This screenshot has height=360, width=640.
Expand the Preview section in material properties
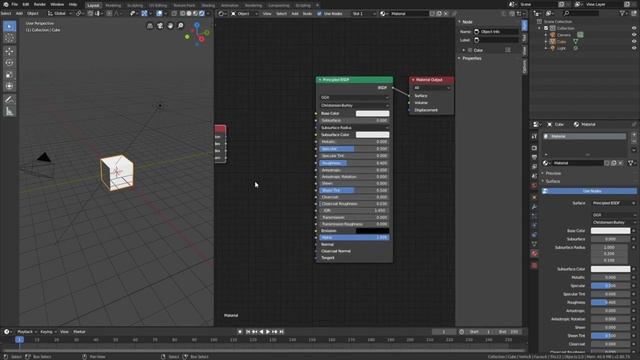tap(553, 173)
